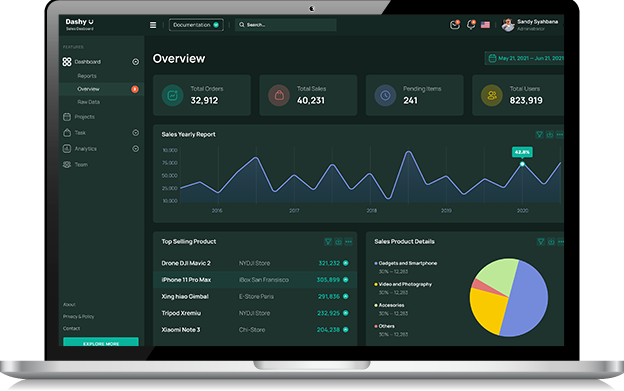Open Sandy Syahbana profile avatar
624x391 pixels.
[x=508, y=25]
